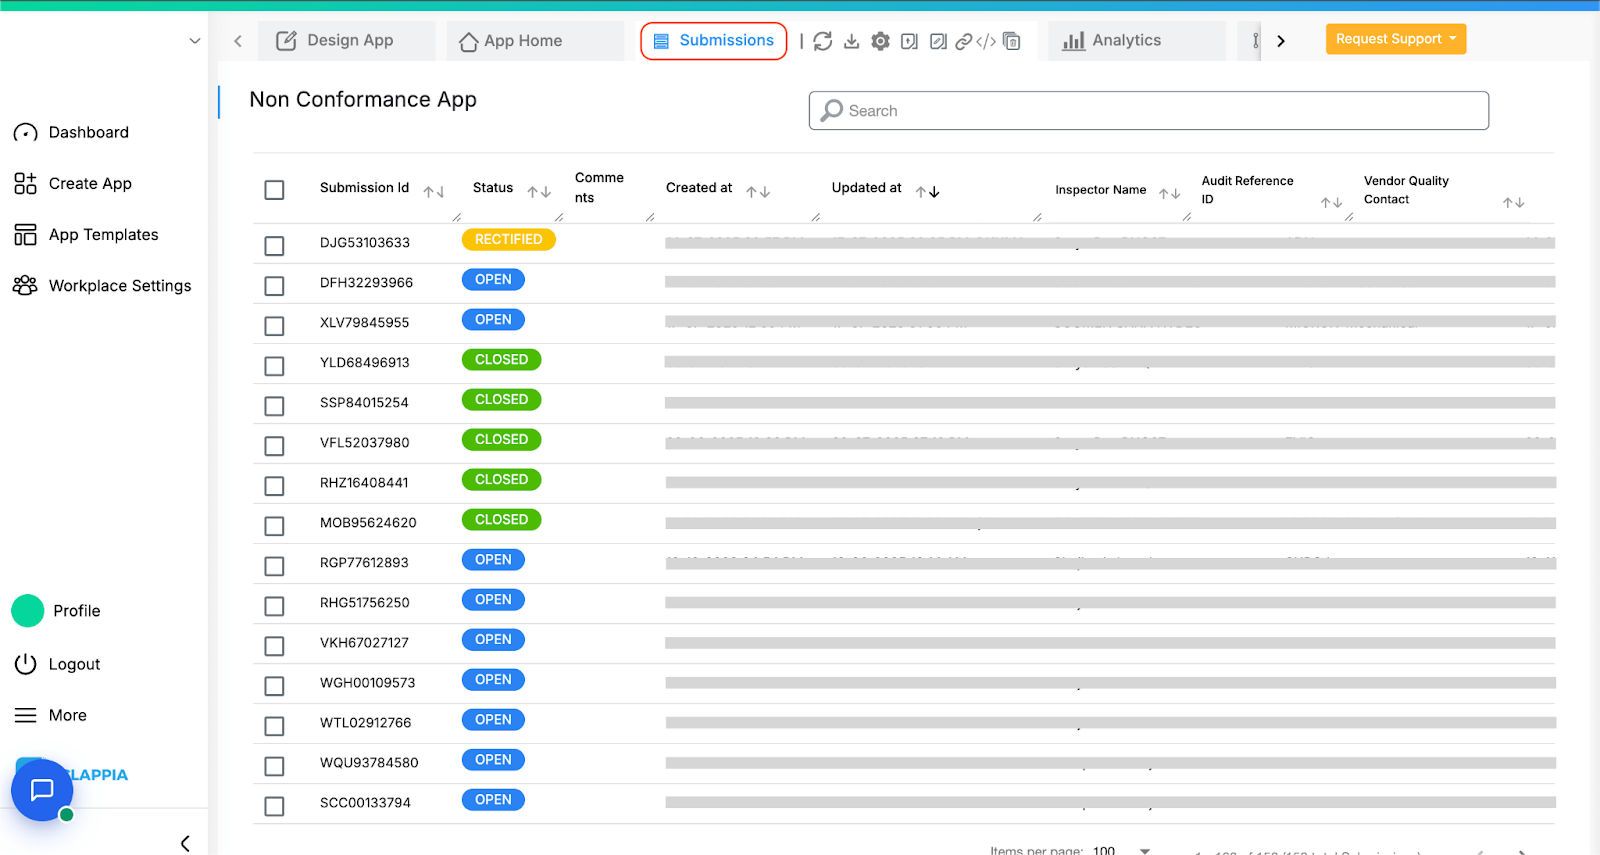The image size is (1600, 855).
Task: Click the magnifier icon in Search
Action: [832, 110]
